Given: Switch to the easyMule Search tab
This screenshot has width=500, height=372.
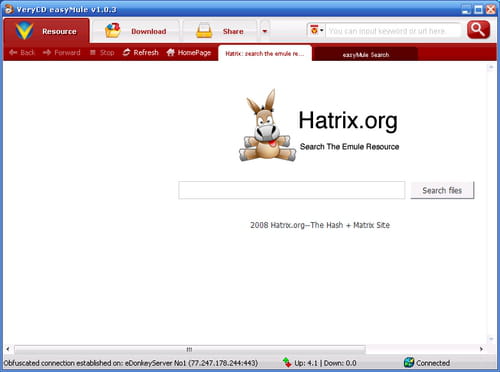Looking at the screenshot, I should (366, 54).
